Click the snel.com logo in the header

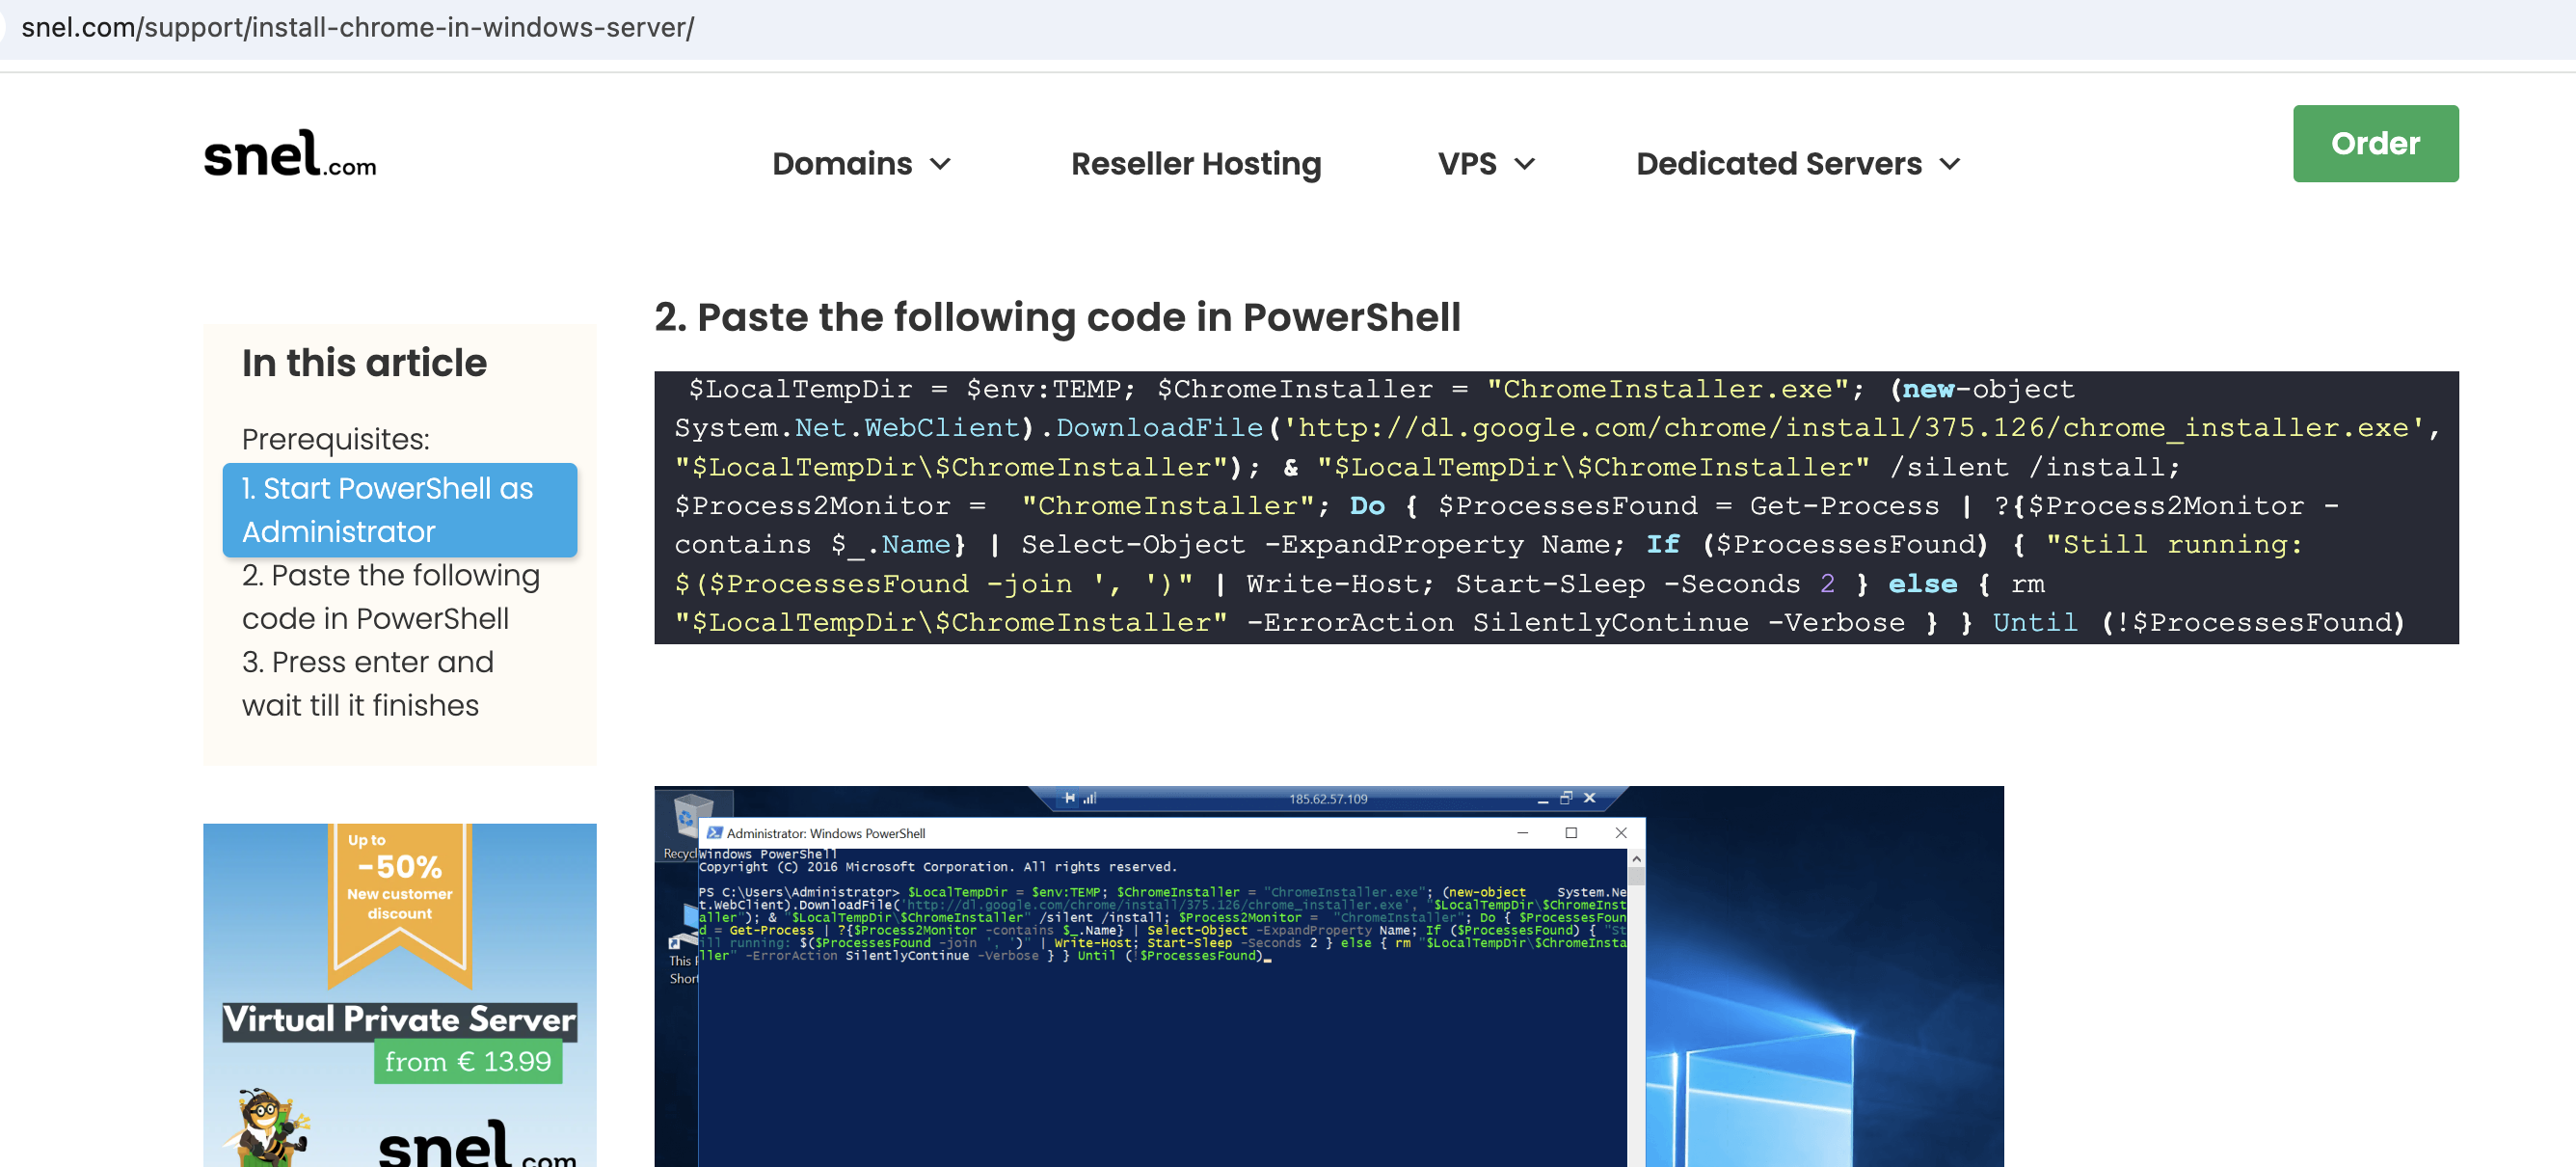(290, 155)
